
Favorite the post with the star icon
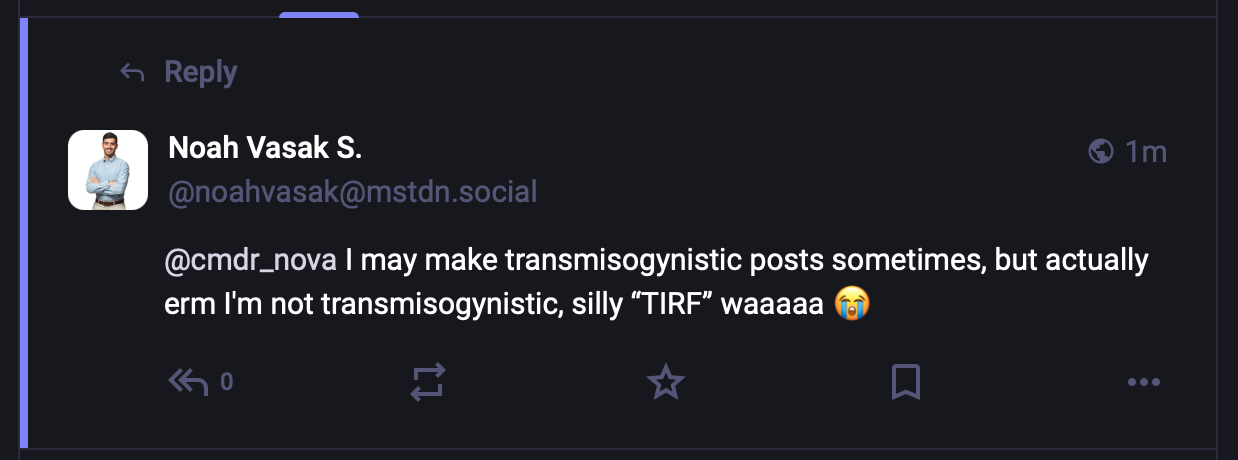coord(665,381)
